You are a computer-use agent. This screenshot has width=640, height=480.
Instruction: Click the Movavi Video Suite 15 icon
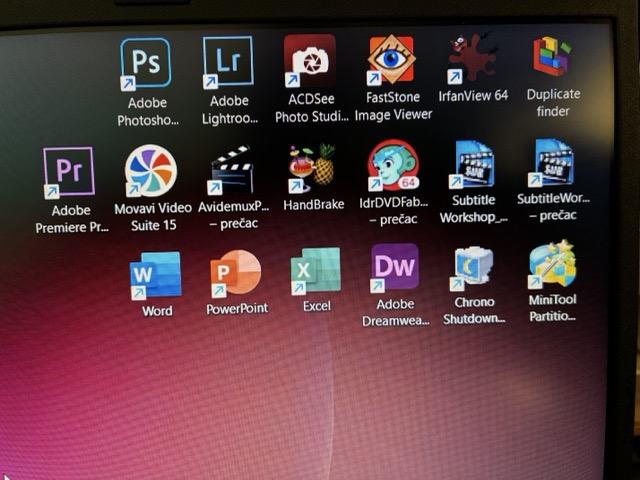click(x=151, y=171)
